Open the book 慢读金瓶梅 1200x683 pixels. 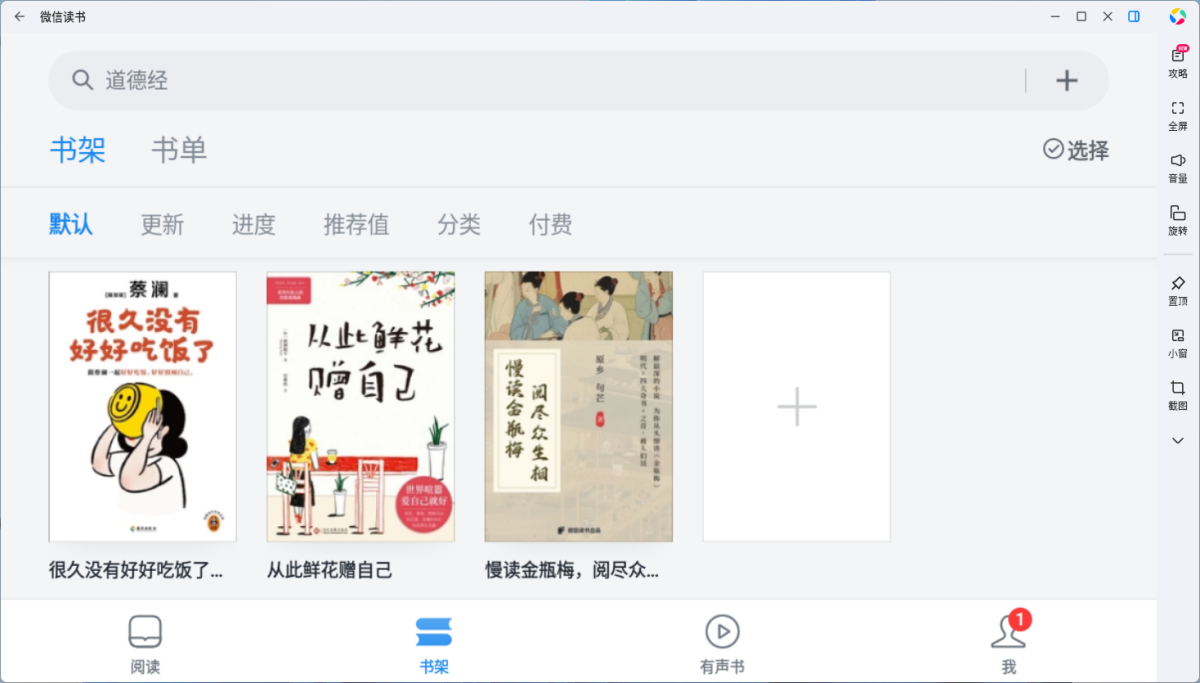pyautogui.click(x=578, y=406)
